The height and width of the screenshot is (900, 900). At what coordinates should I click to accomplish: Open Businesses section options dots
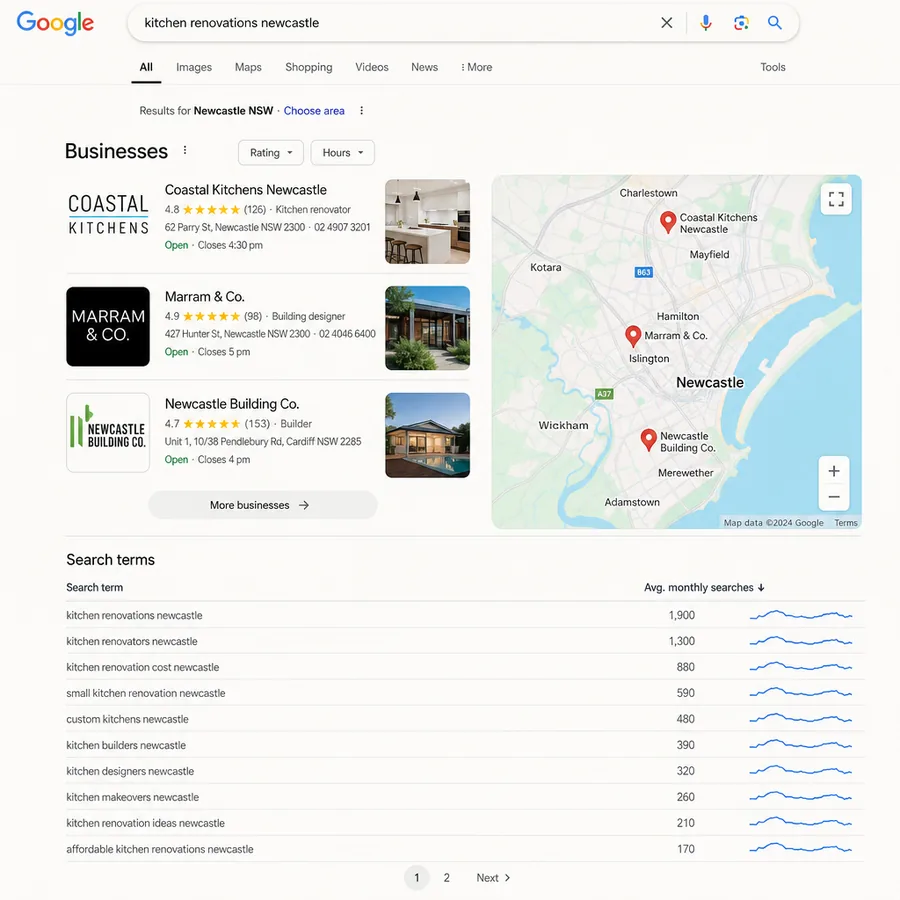[x=185, y=150]
